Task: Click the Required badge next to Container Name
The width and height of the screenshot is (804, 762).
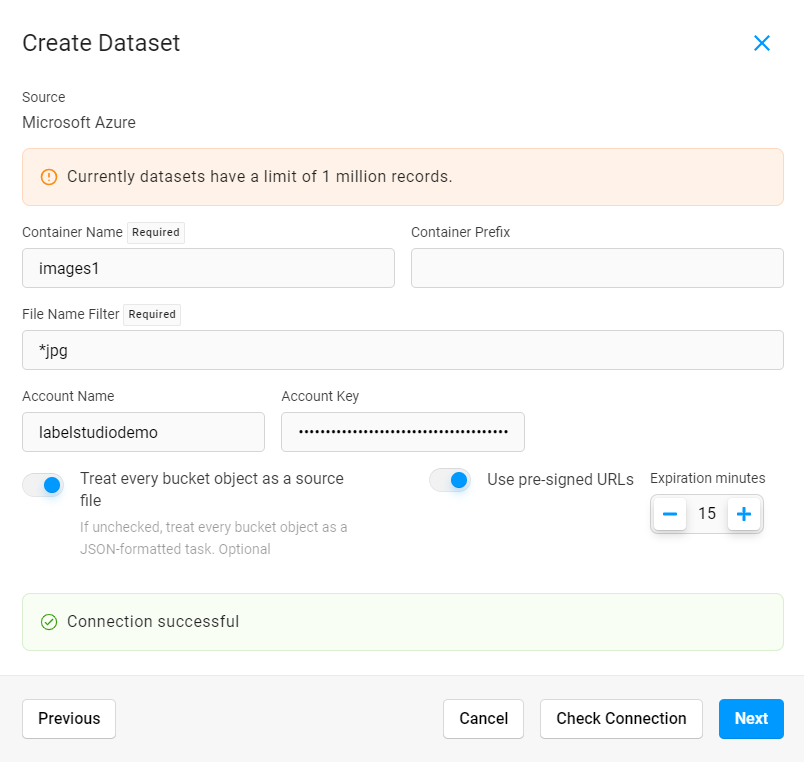Action: (x=156, y=232)
